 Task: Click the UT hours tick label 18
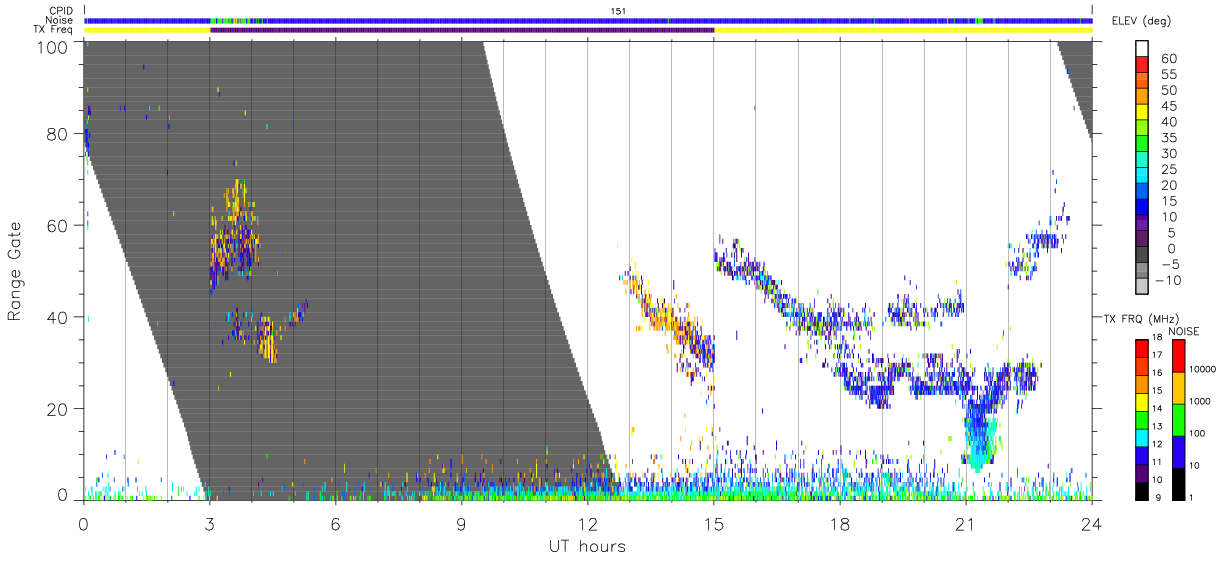tap(840, 523)
